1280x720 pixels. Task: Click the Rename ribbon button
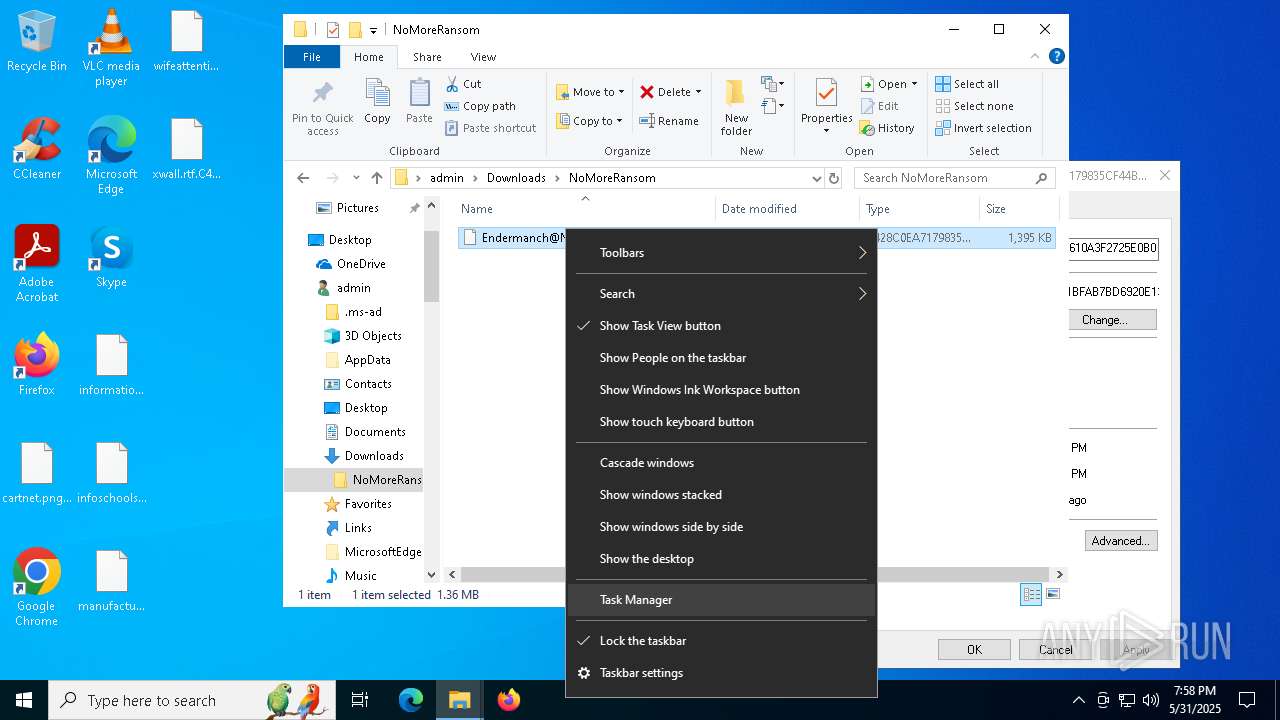[669, 121]
